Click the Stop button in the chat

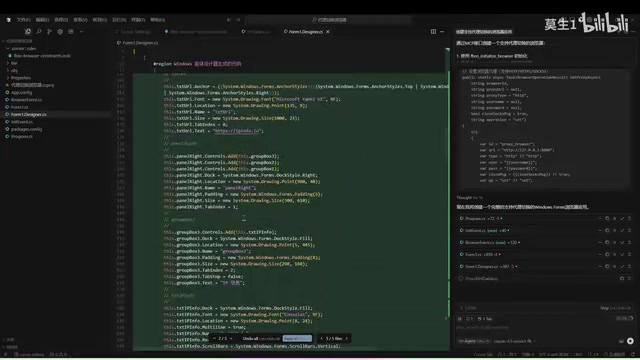tap(615, 308)
